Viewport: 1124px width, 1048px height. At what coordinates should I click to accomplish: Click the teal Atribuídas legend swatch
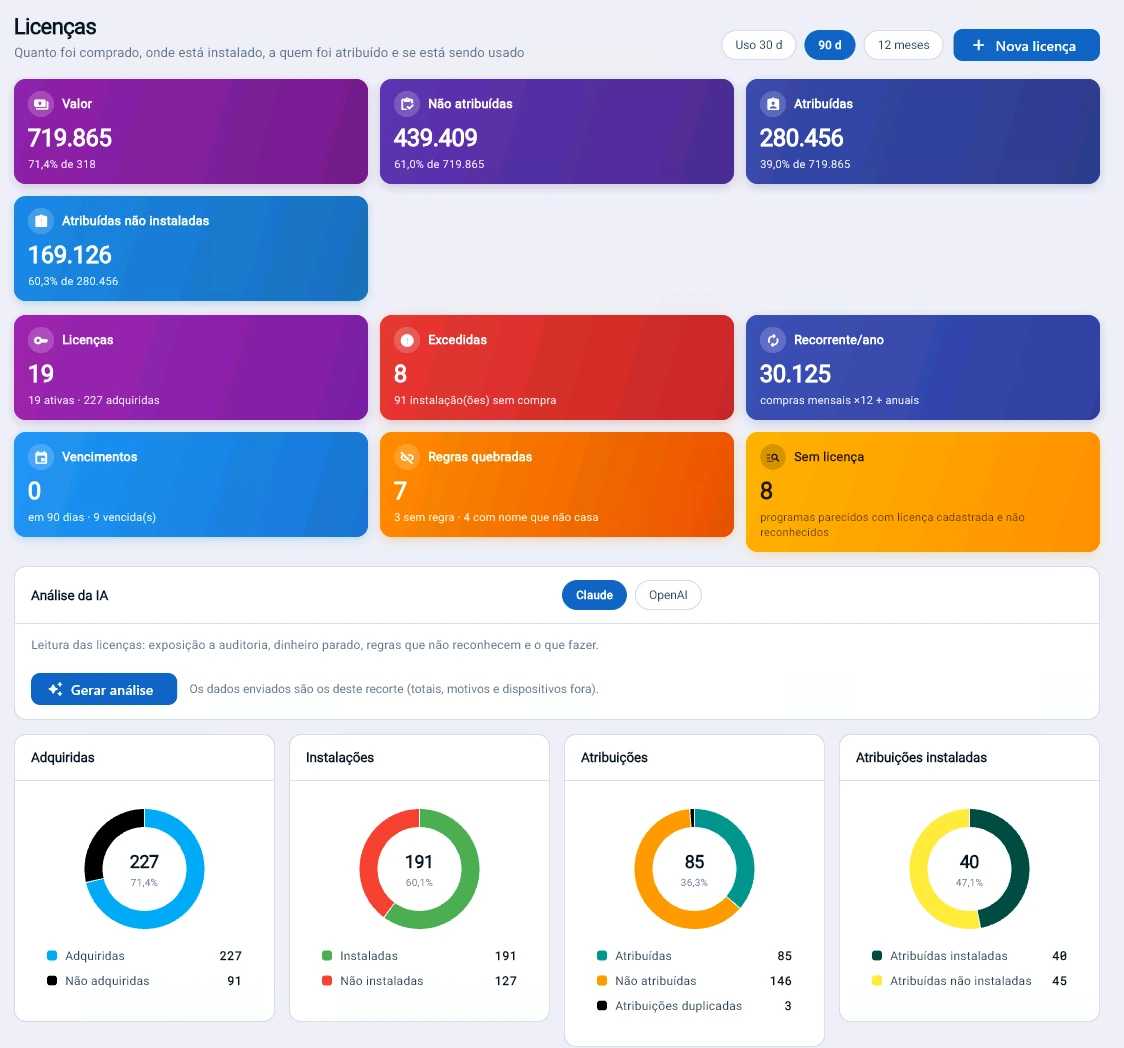(x=602, y=956)
